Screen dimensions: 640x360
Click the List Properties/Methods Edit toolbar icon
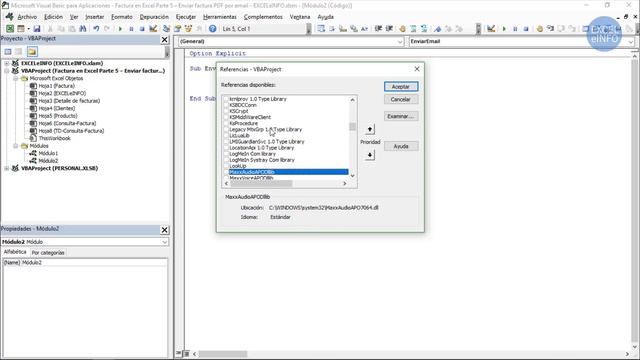click(x=321, y=29)
